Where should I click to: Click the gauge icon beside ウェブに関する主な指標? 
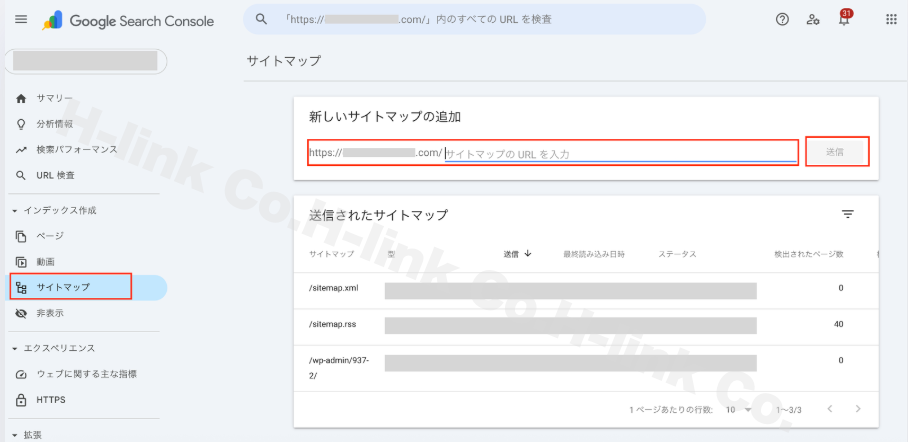point(21,374)
